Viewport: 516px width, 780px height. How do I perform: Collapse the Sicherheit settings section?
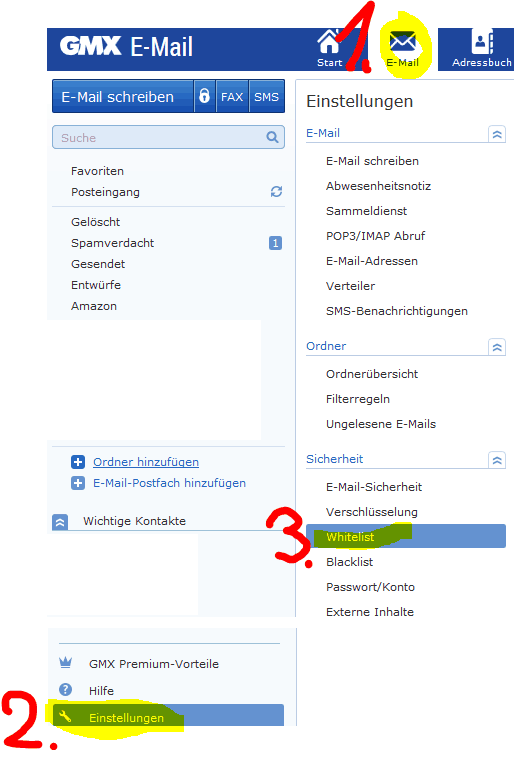pyautogui.click(x=497, y=460)
